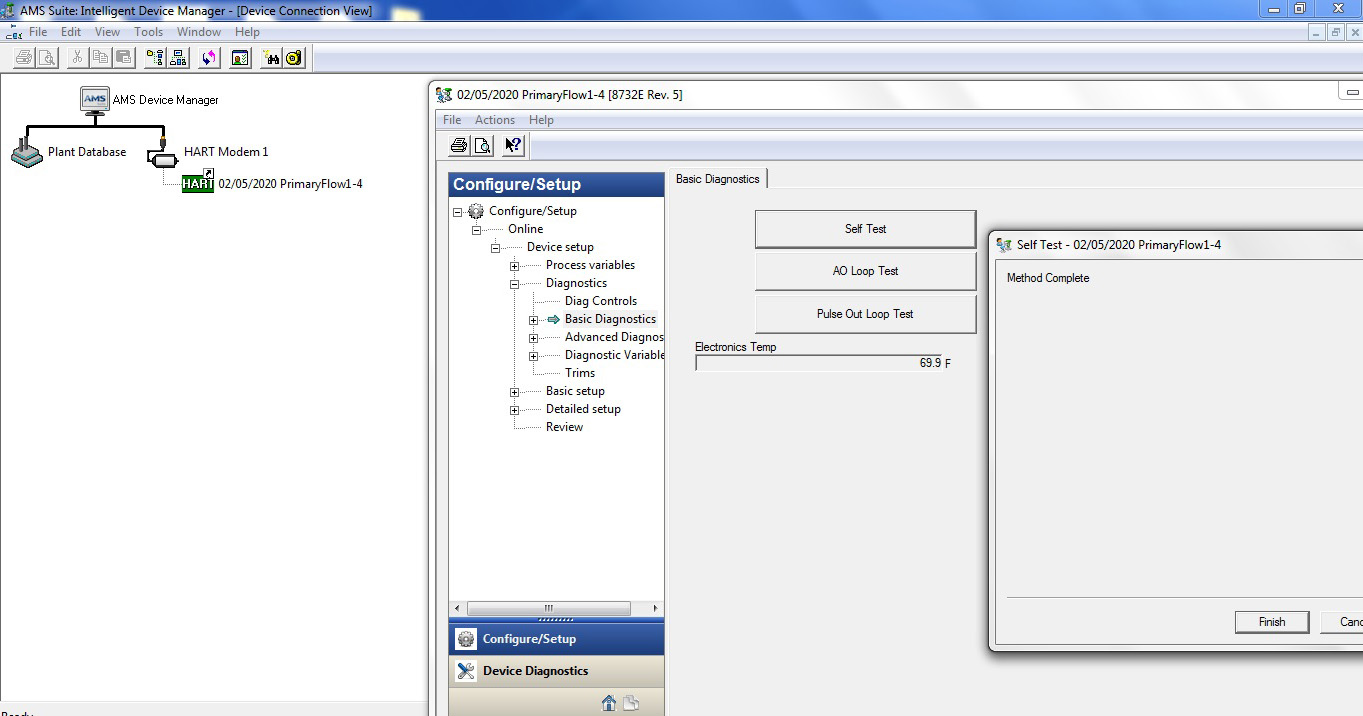
Task: Start the AO Loop Test
Action: (865, 271)
